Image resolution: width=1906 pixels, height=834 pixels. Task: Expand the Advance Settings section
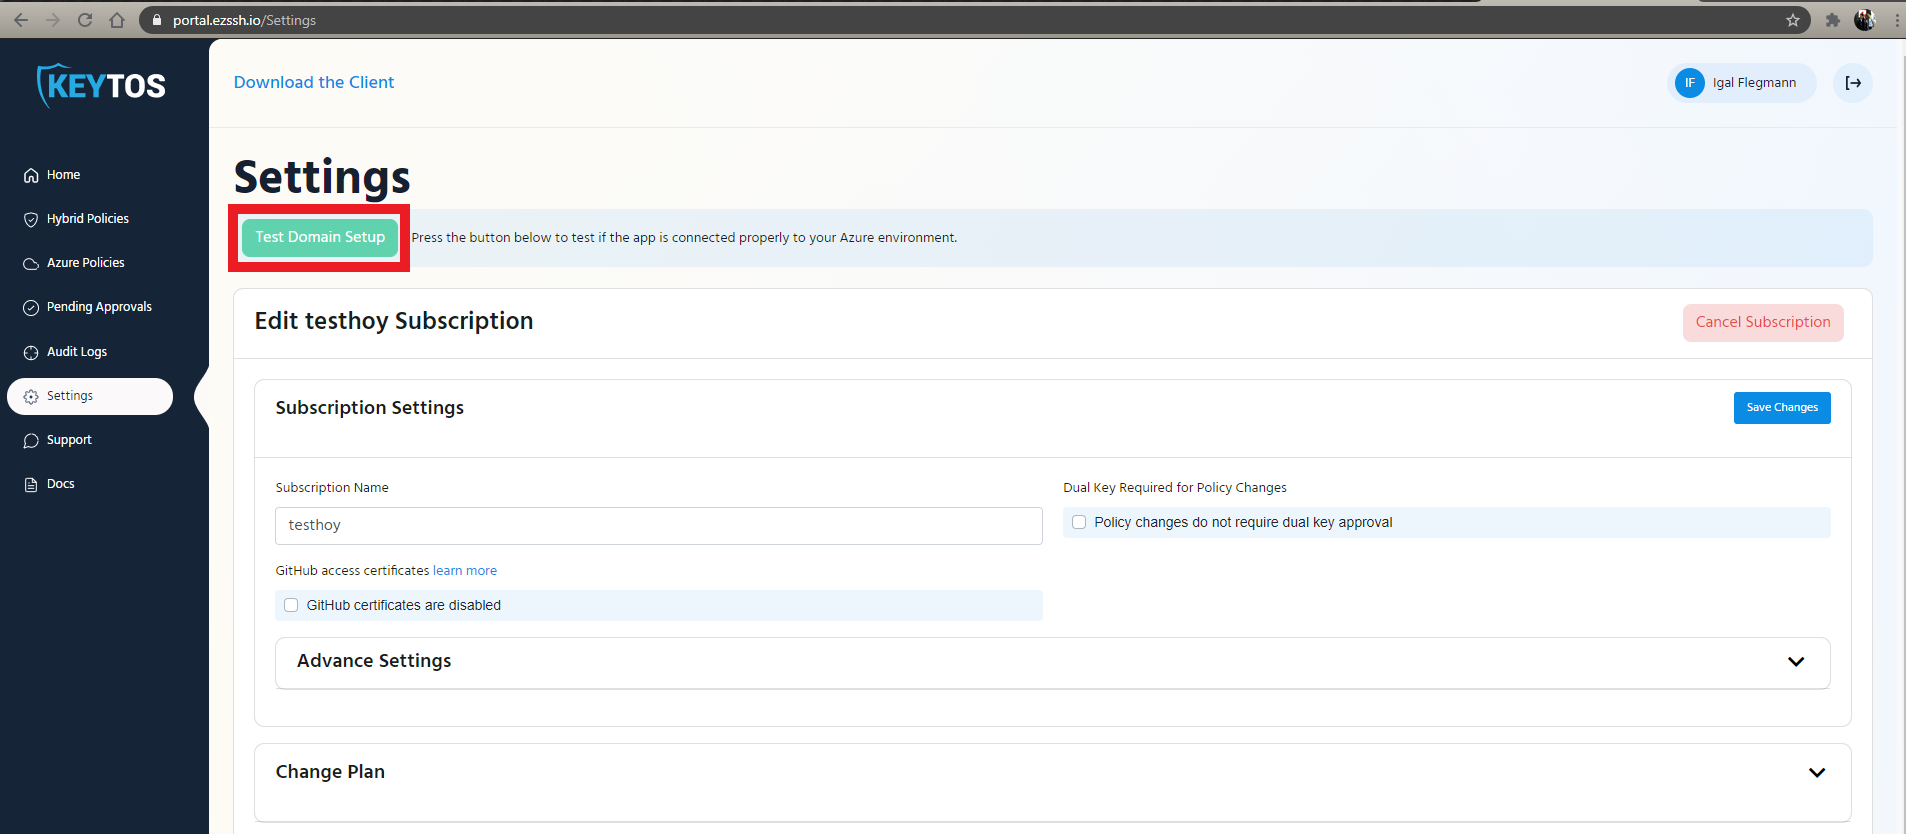(x=1795, y=662)
